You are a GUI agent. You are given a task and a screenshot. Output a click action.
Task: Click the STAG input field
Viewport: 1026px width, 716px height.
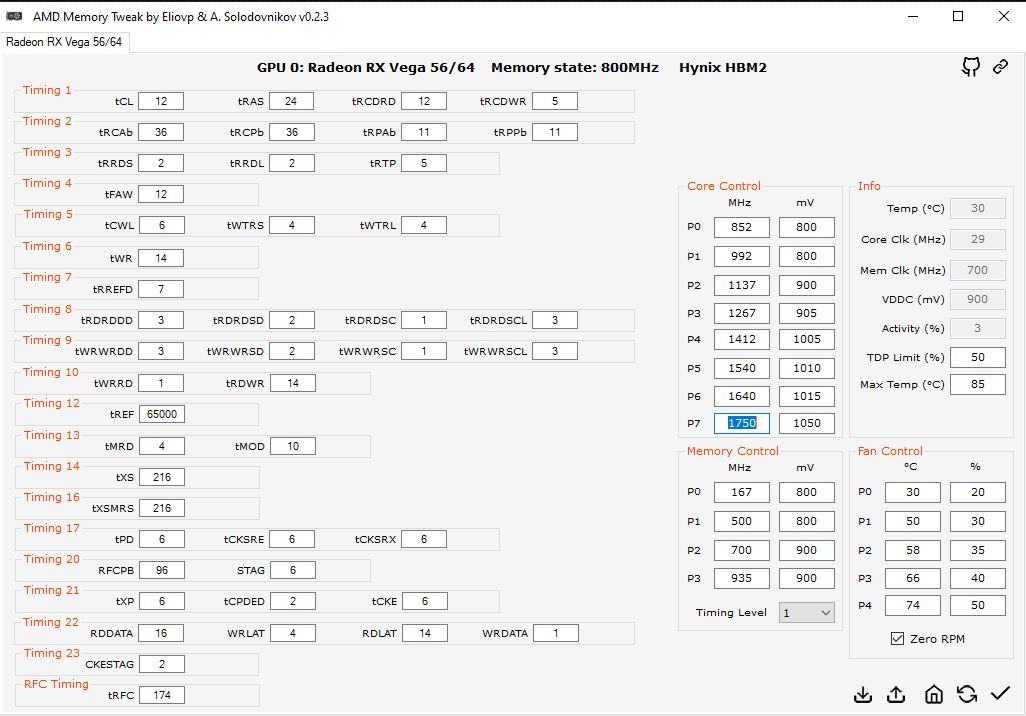tap(292, 570)
